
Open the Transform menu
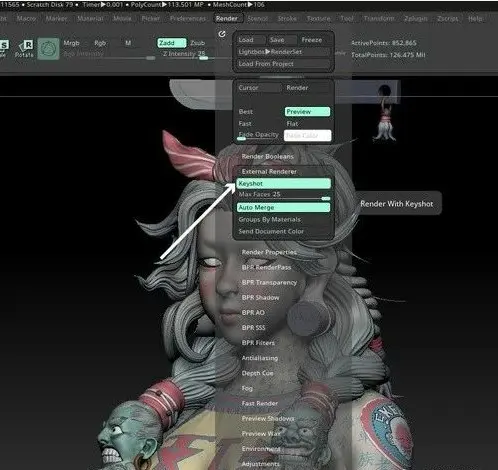click(x=379, y=19)
